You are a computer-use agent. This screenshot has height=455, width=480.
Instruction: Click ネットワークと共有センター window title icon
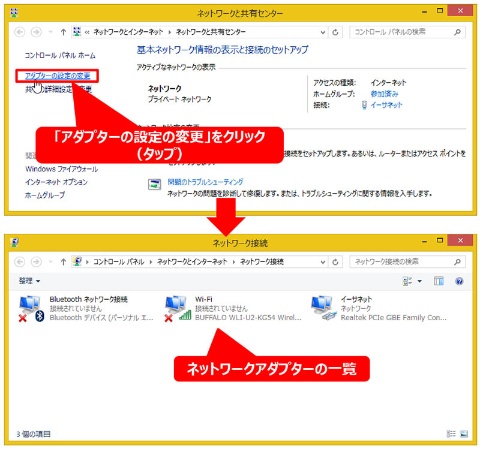tap(14, 13)
